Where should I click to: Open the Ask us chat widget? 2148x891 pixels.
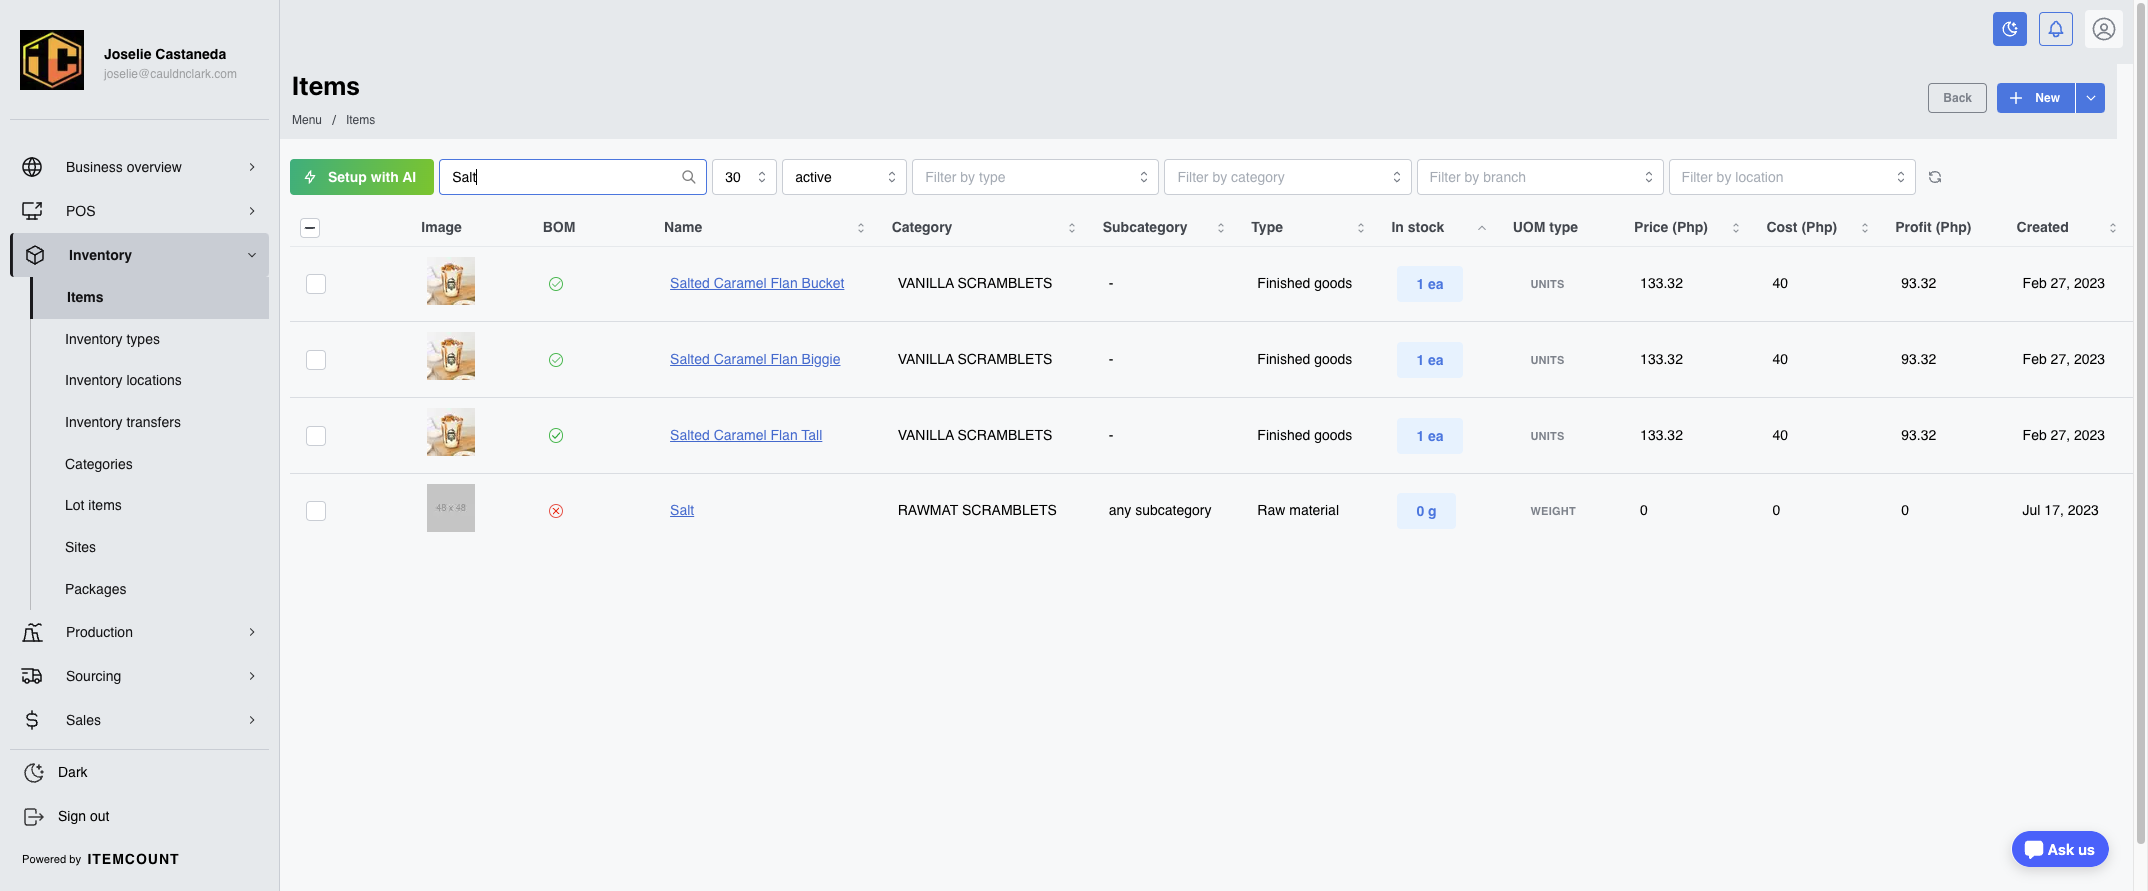2060,850
